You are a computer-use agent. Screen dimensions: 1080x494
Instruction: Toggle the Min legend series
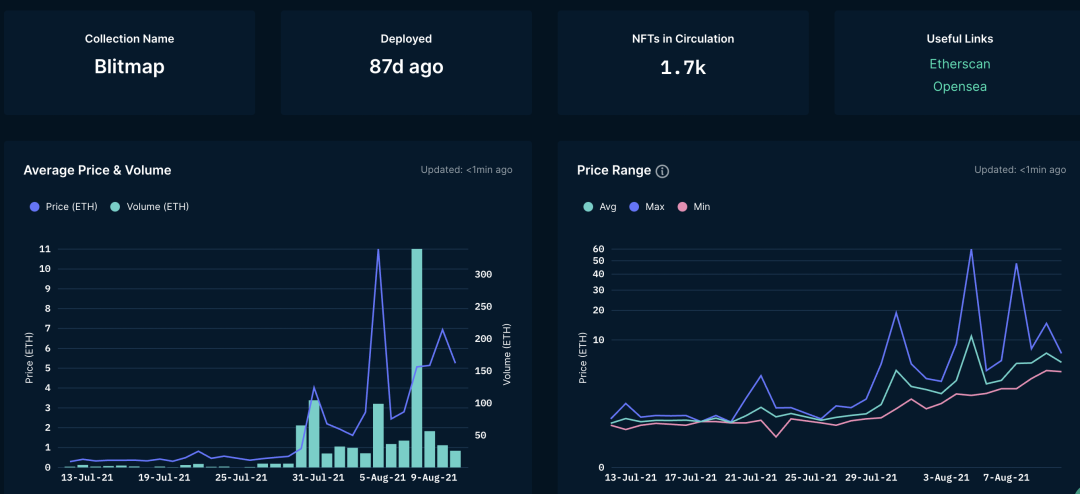click(x=694, y=206)
